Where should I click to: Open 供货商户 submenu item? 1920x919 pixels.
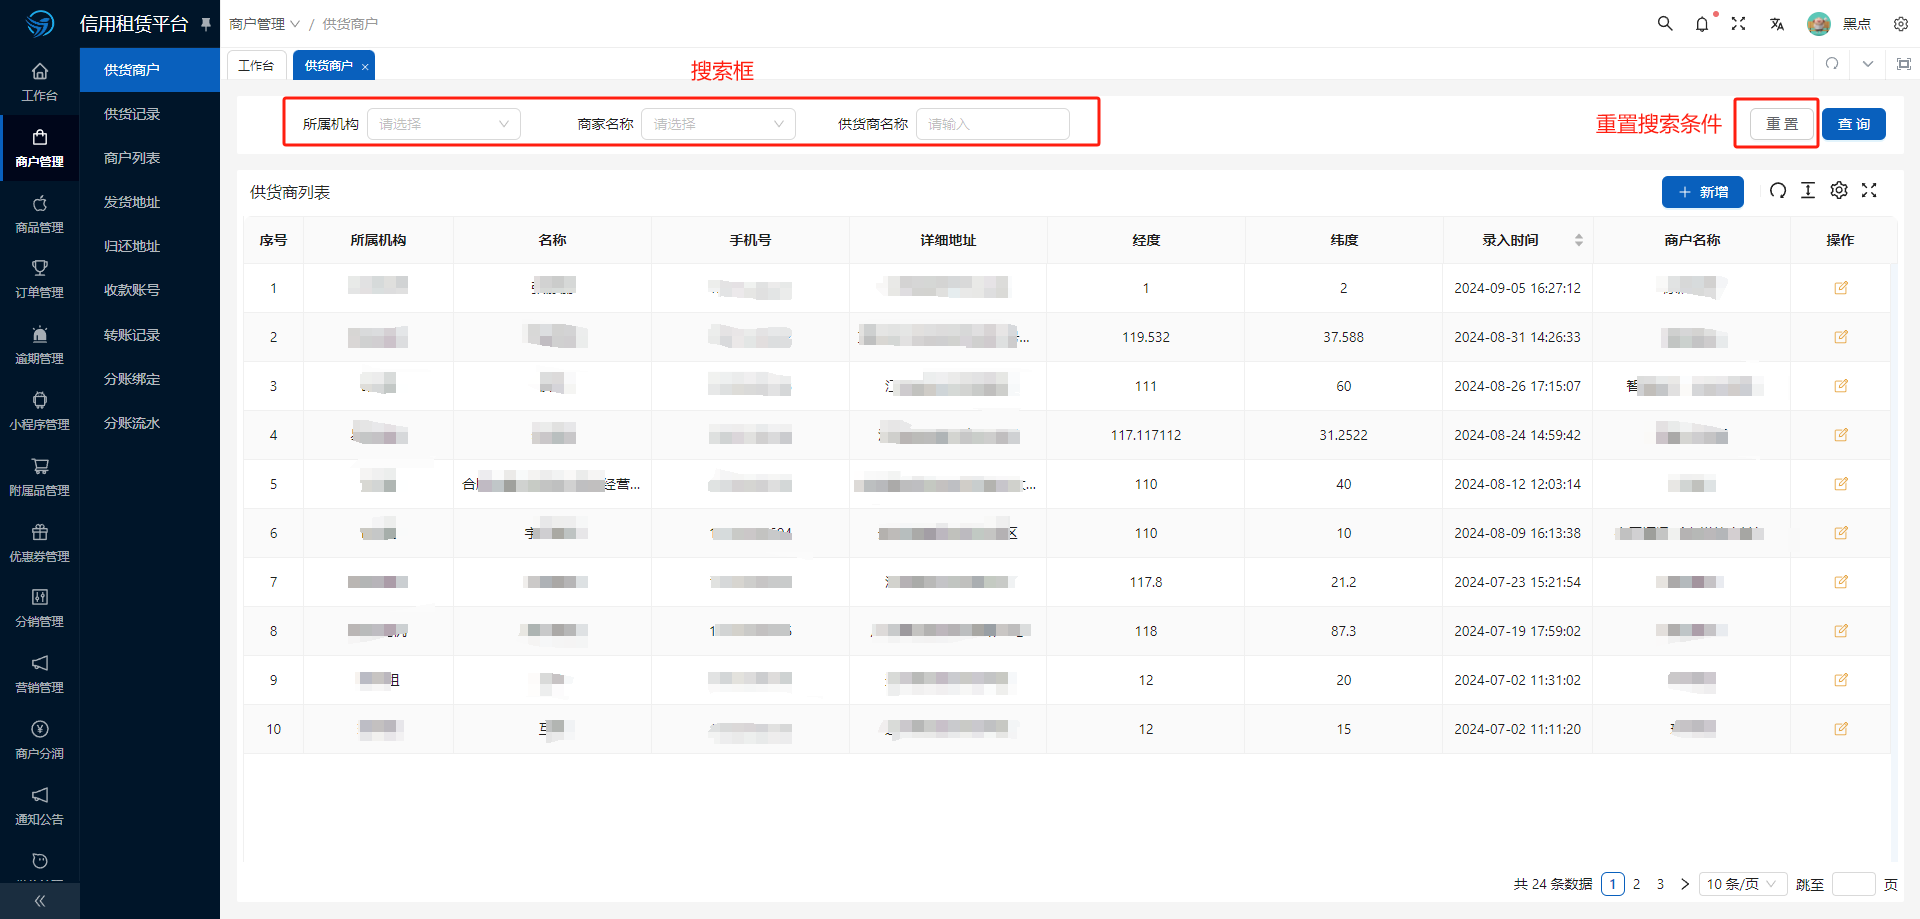[x=150, y=70]
